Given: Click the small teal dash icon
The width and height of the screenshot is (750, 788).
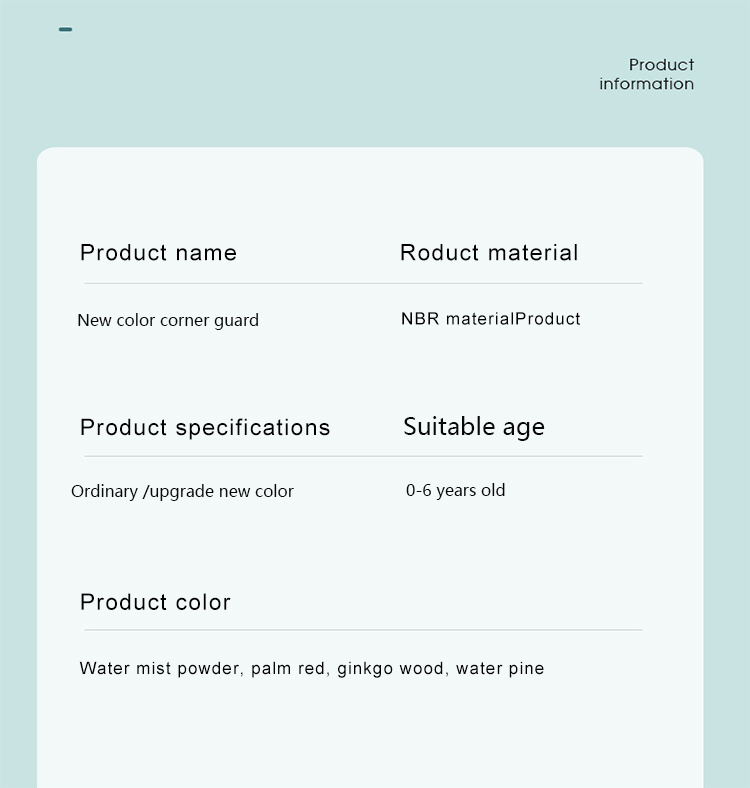Looking at the screenshot, I should pos(65,30).
